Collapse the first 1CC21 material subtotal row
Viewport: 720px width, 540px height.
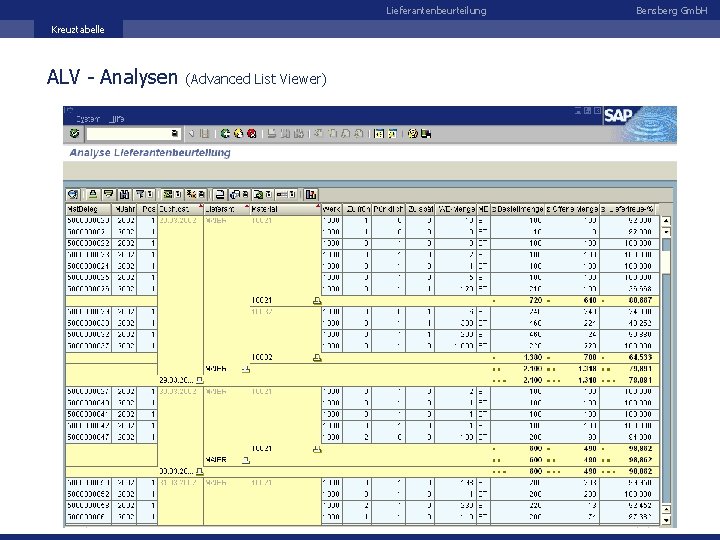[x=317, y=301]
